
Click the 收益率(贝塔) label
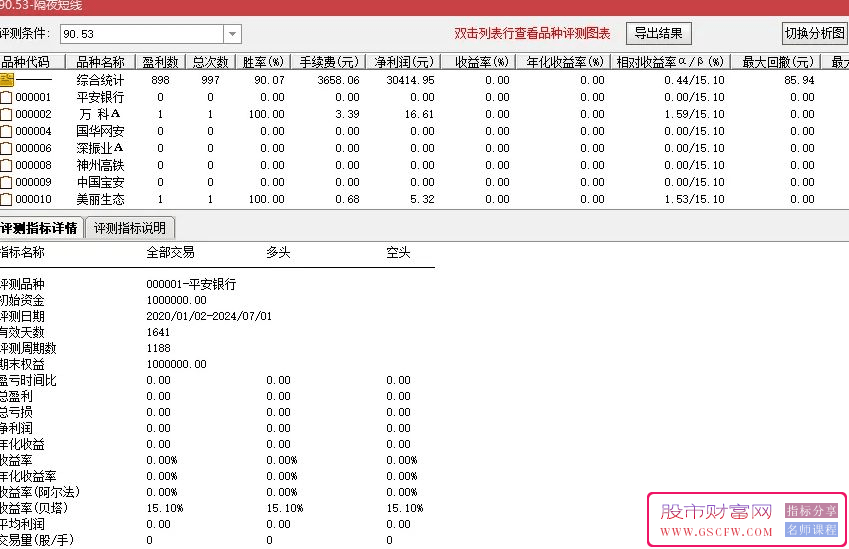coord(34,508)
